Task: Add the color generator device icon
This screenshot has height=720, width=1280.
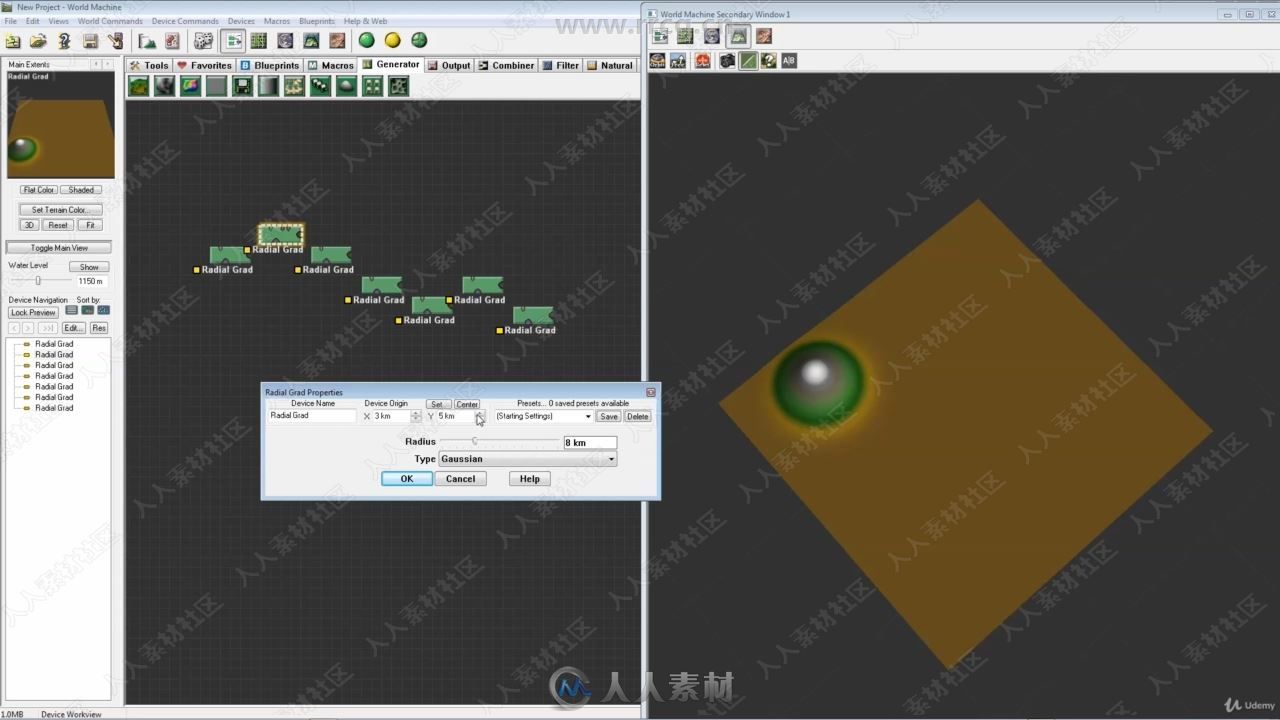Action: 190,86
